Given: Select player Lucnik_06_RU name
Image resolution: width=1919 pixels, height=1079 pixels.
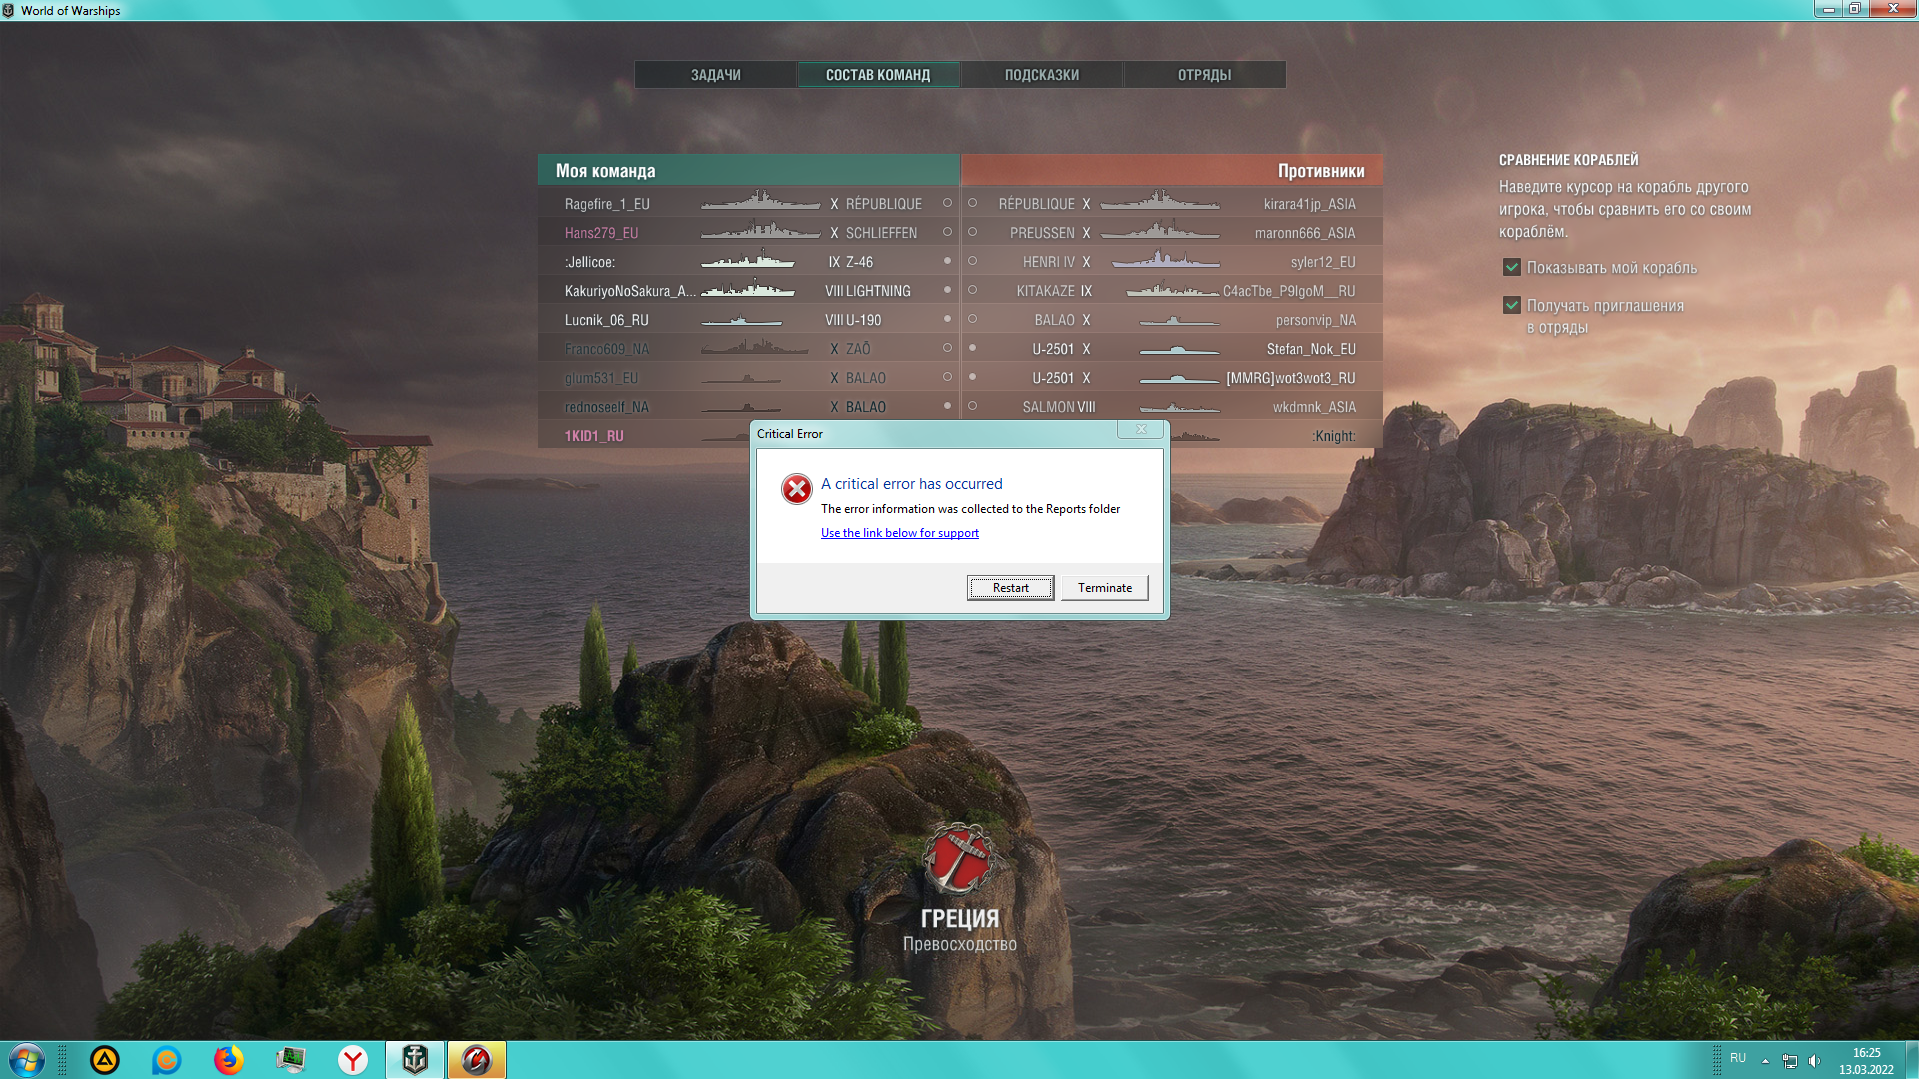Looking at the screenshot, I should click(x=607, y=320).
